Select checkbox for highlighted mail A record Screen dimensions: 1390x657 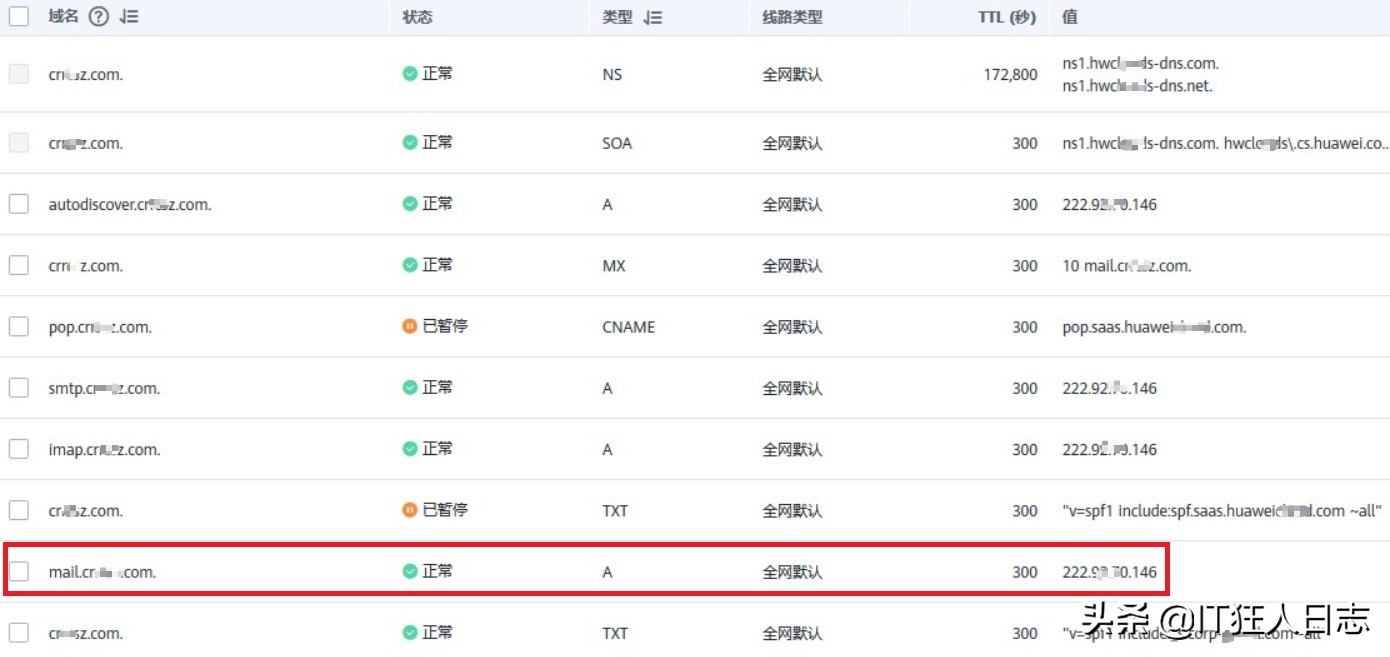pos(19,572)
